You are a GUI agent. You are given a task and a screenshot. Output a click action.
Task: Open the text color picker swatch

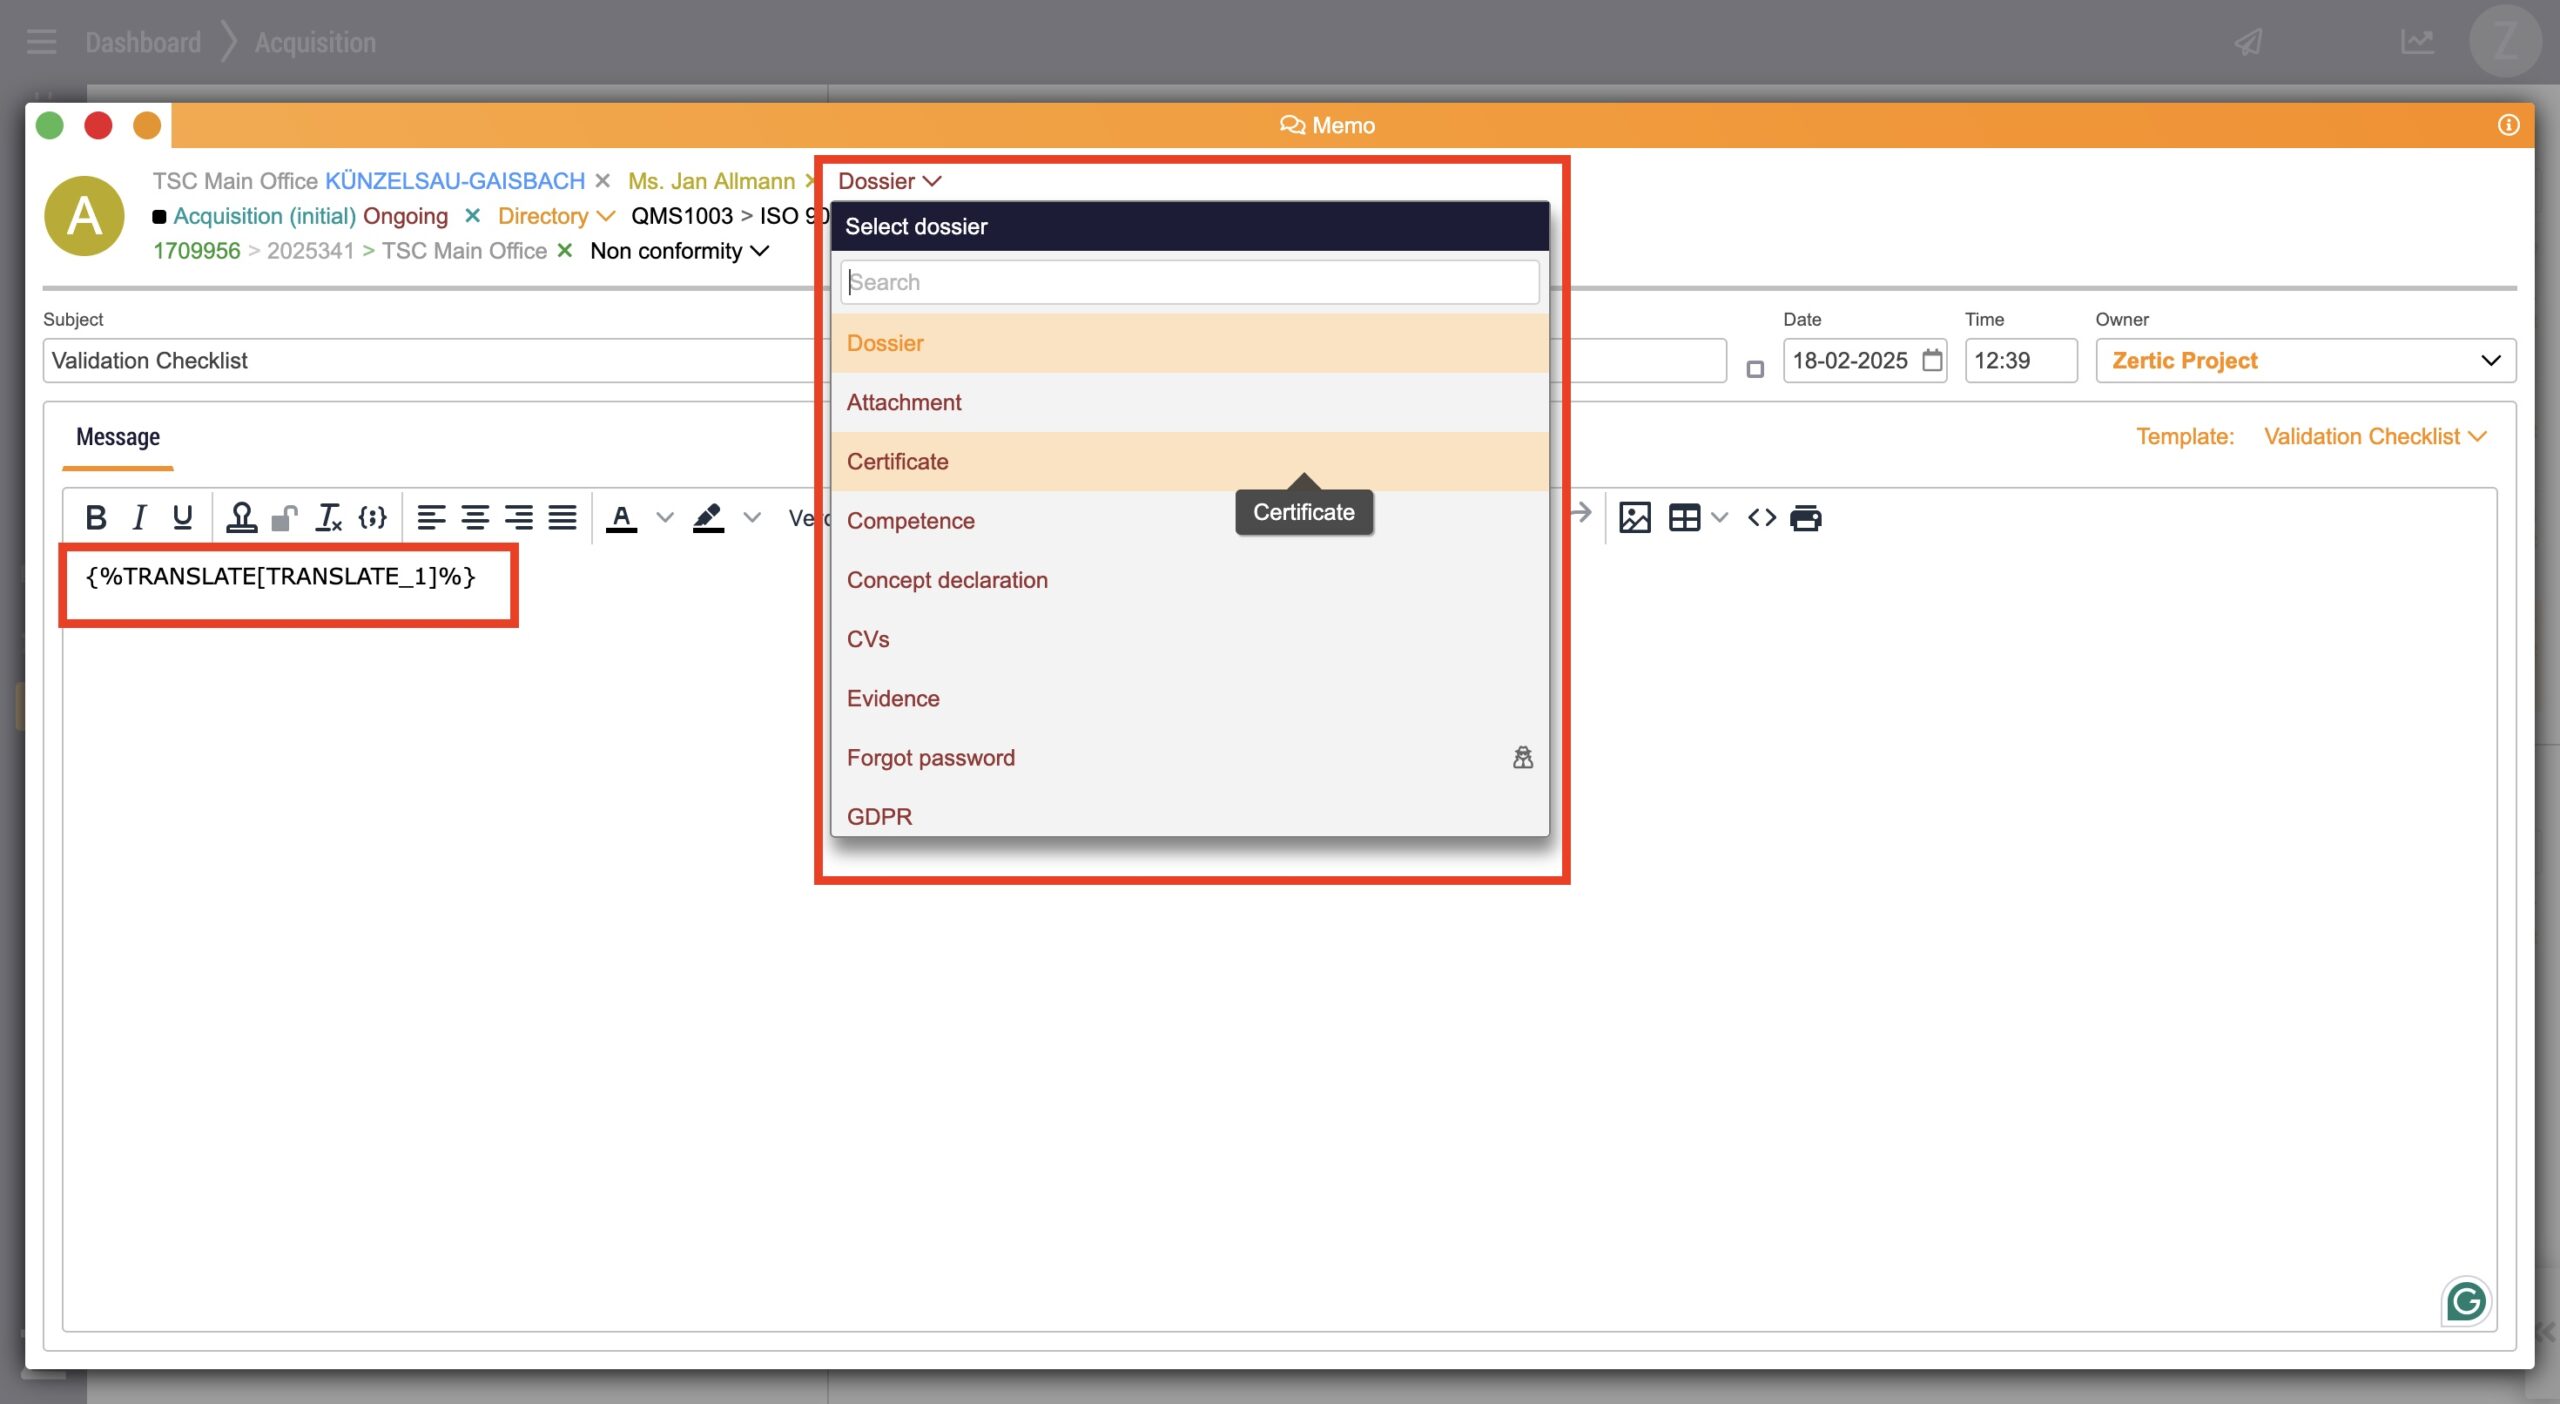[x=621, y=517]
